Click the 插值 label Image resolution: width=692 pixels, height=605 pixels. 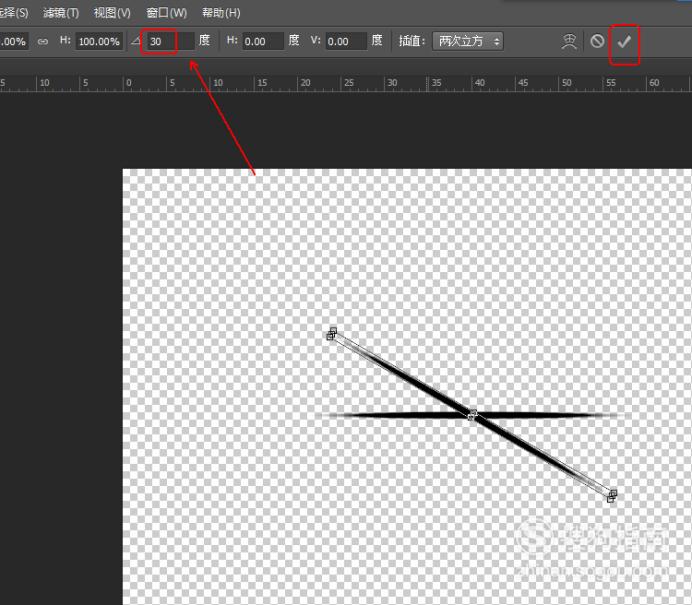point(411,41)
